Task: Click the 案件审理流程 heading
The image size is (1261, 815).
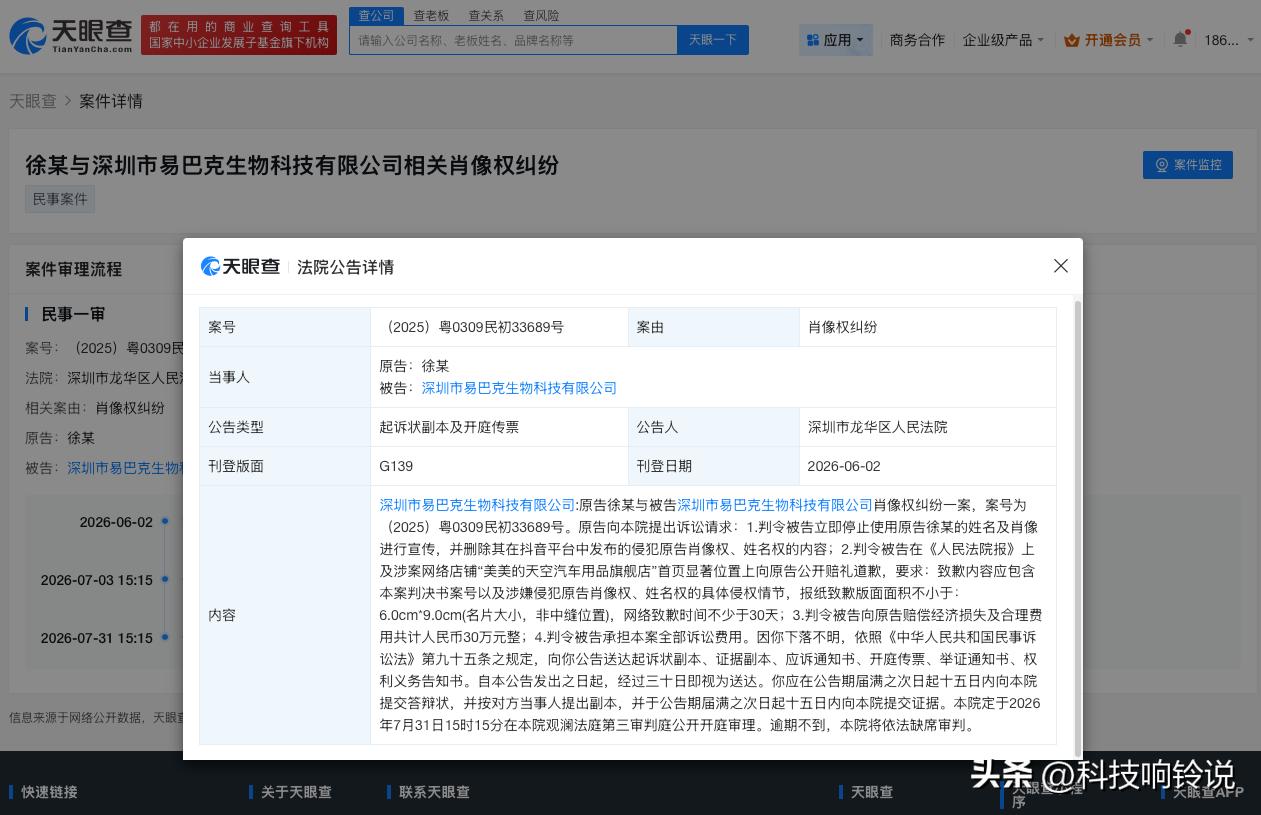Action: [73, 269]
